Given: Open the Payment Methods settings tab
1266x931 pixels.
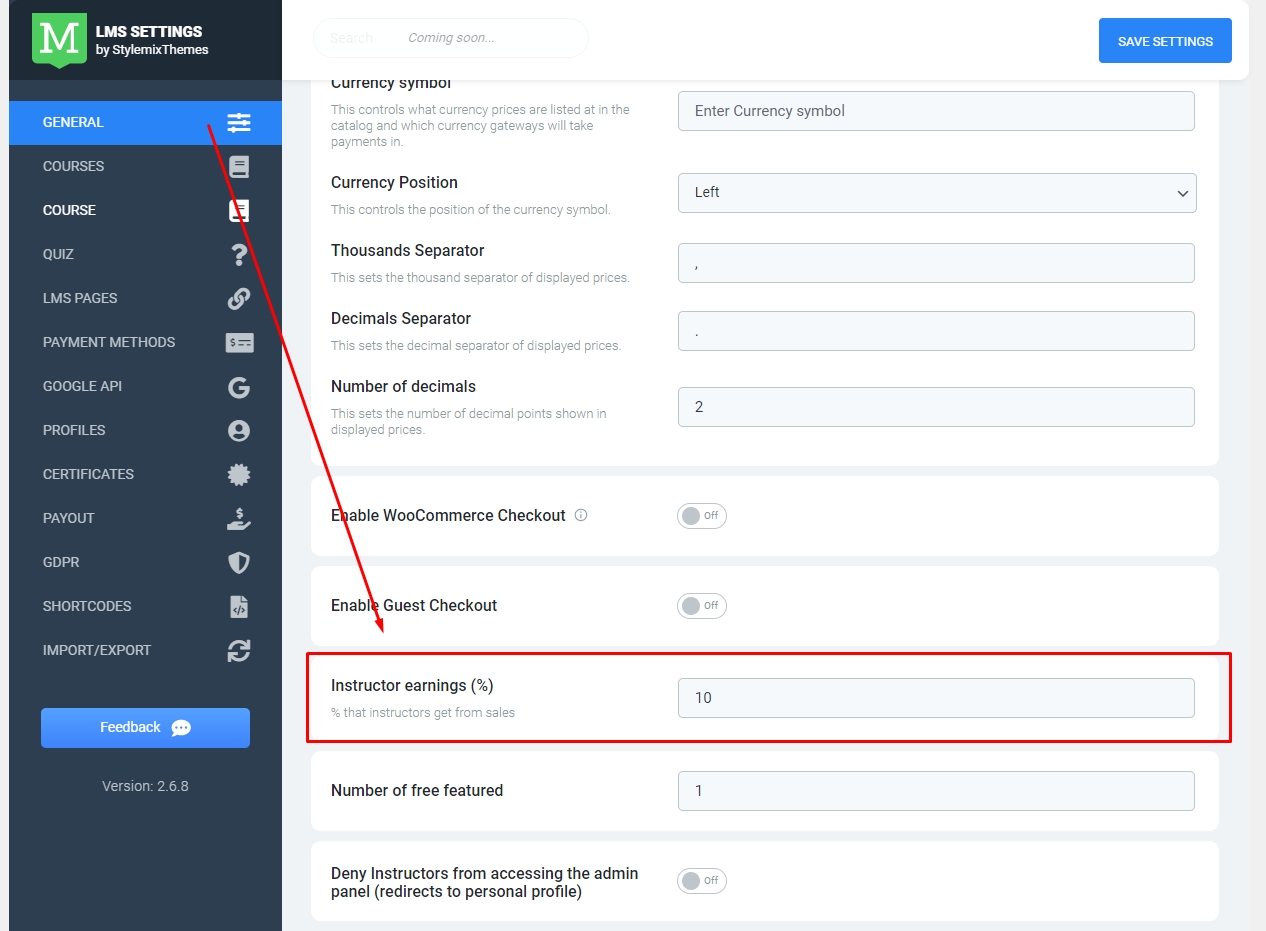Looking at the screenshot, I should [109, 342].
